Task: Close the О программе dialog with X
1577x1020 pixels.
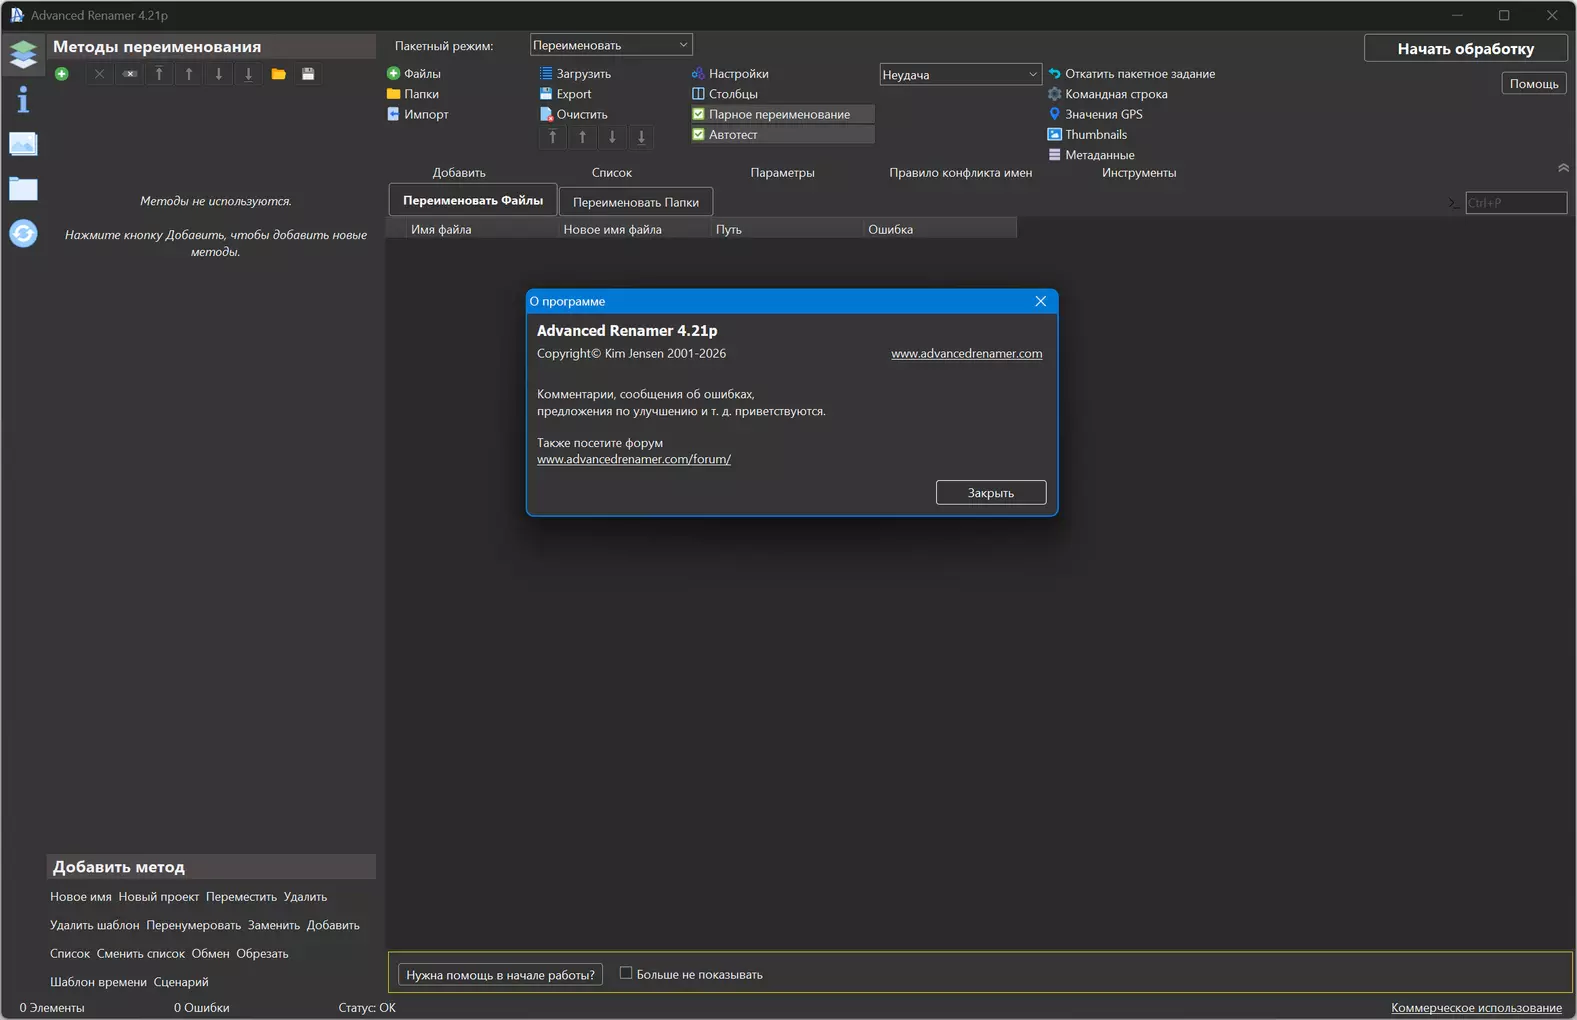Action: [1041, 301]
